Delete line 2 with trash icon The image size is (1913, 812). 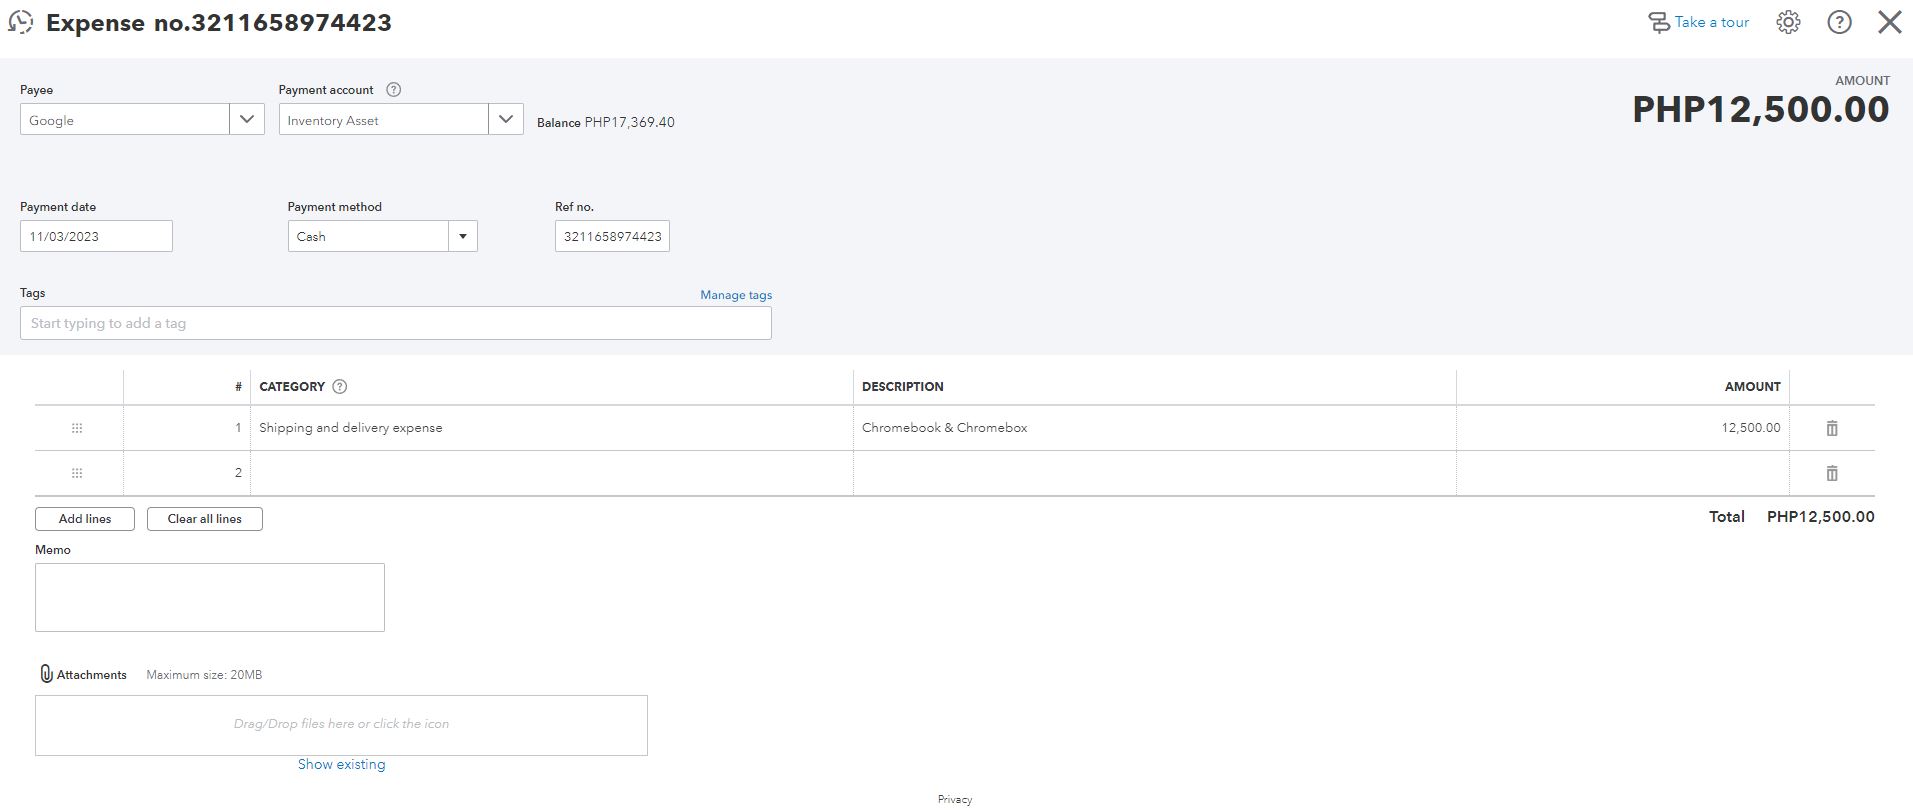pos(1832,473)
